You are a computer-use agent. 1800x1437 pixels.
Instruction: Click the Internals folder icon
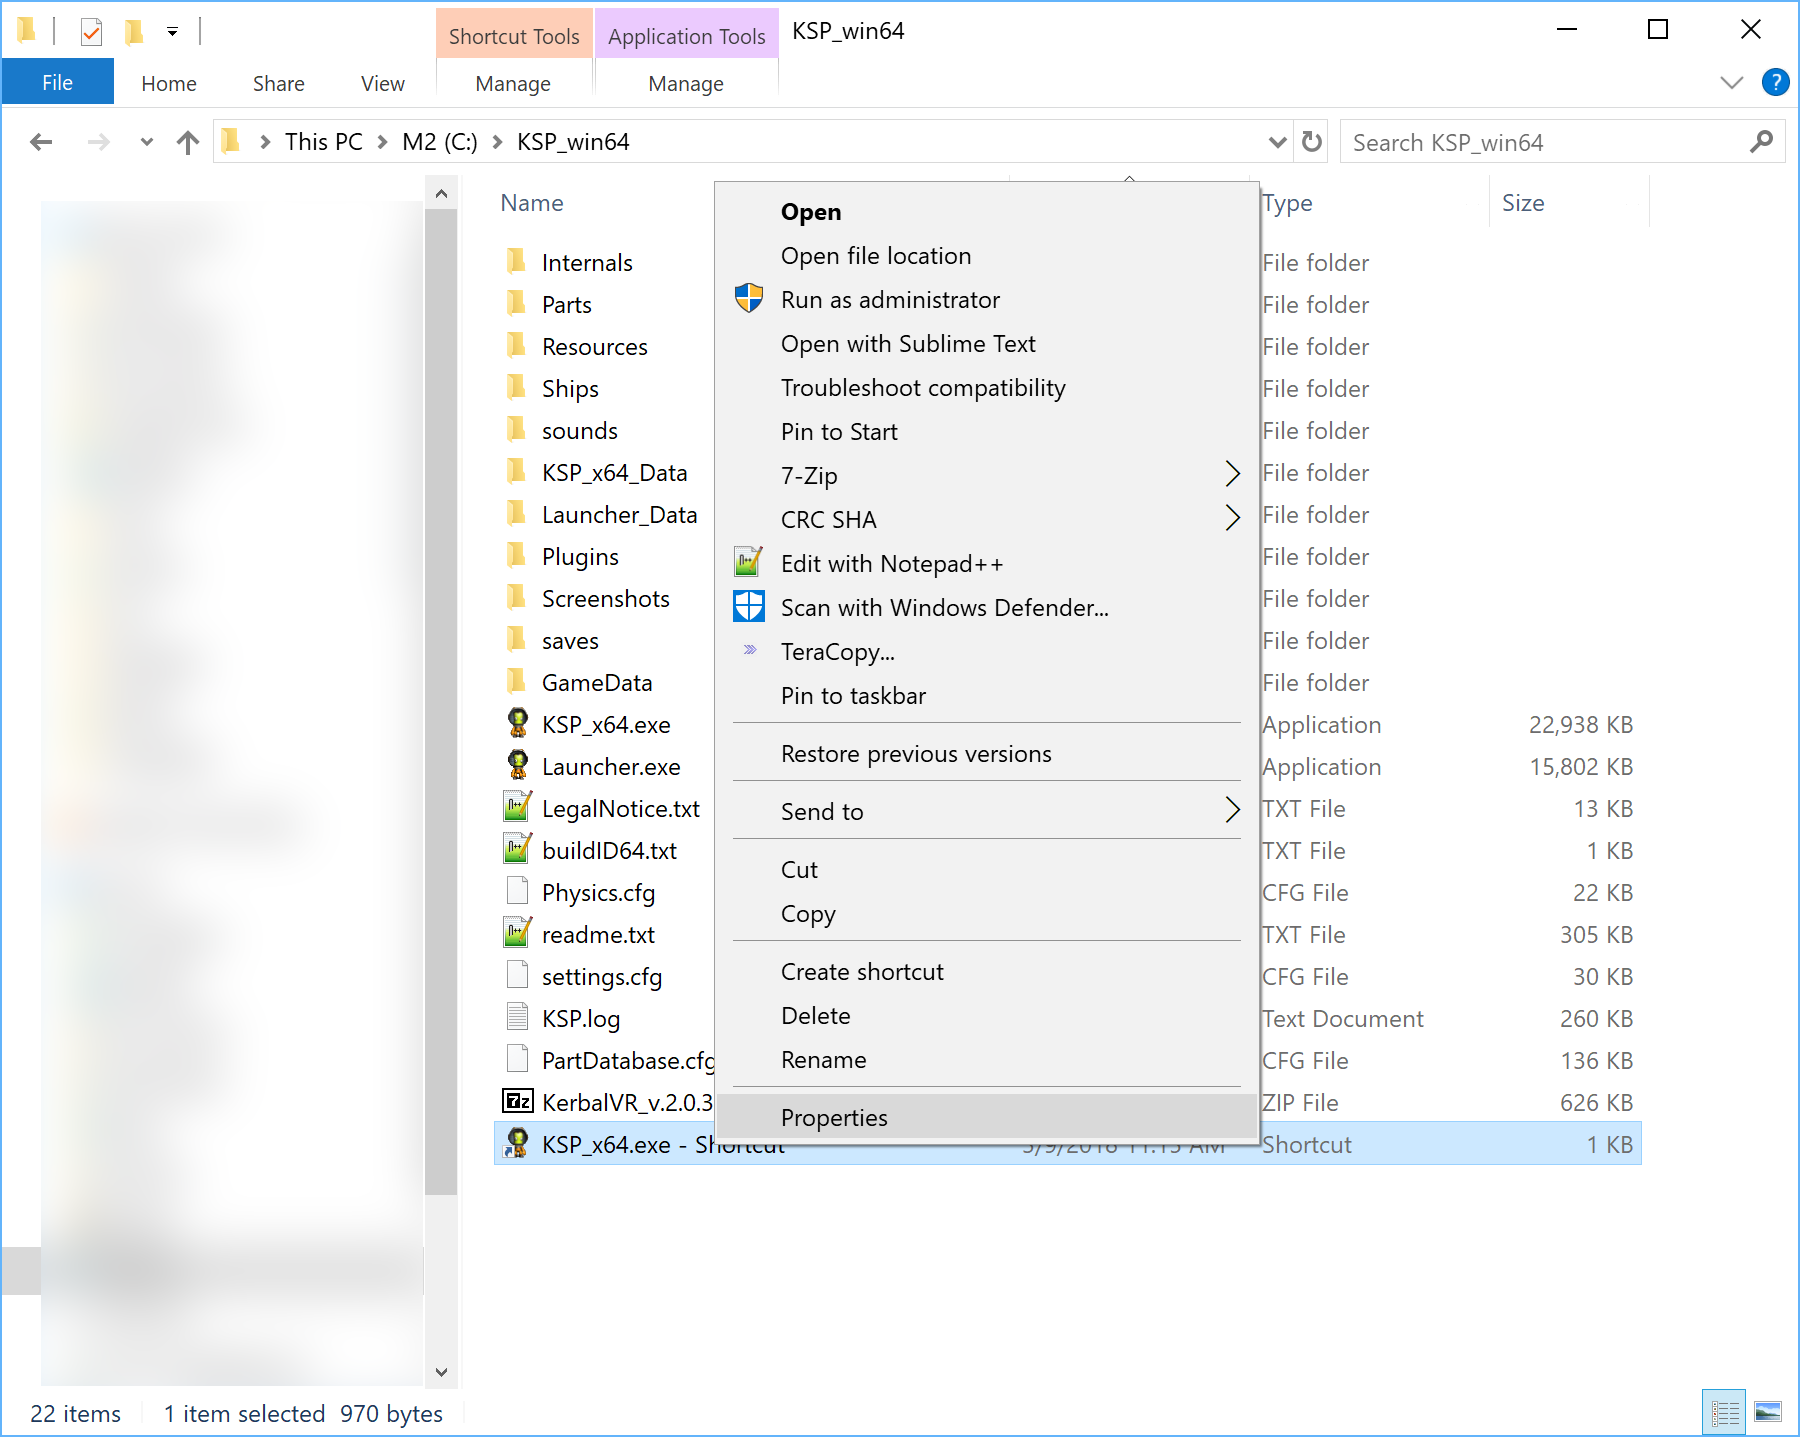(516, 262)
